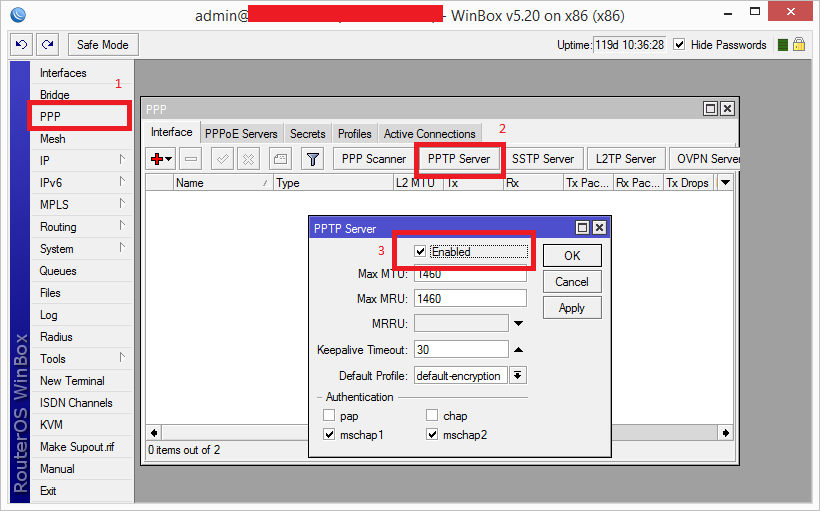Click the Comment note toolbar icon
Screen dimensions: 820x511
[x=280, y=159]
